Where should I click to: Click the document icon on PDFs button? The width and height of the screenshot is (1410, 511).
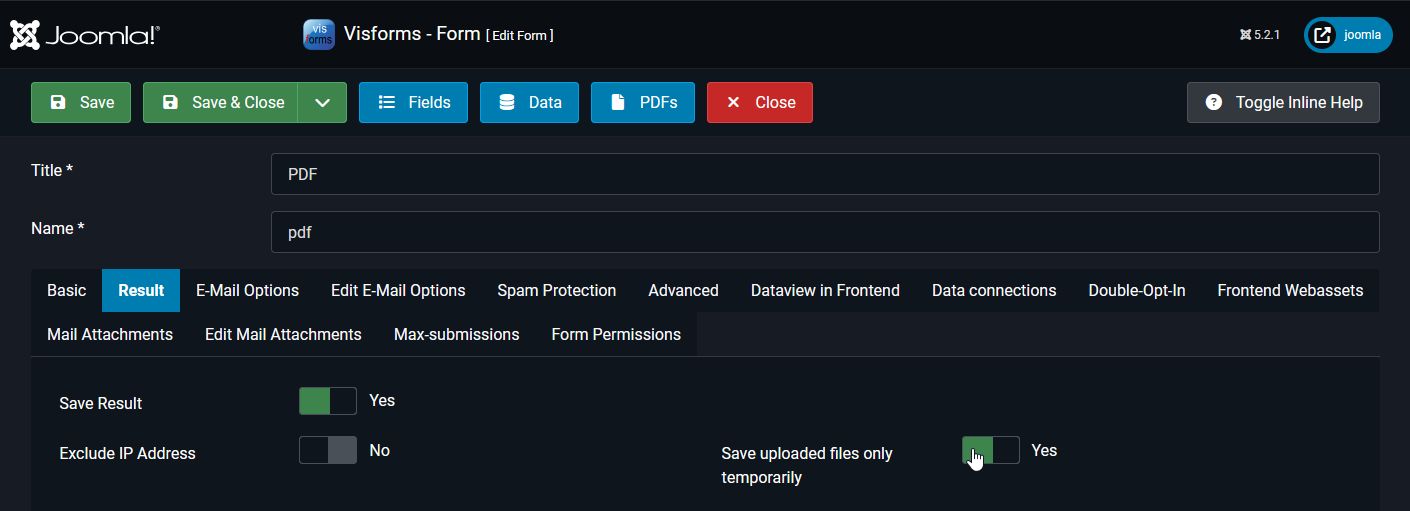point(618,102)
